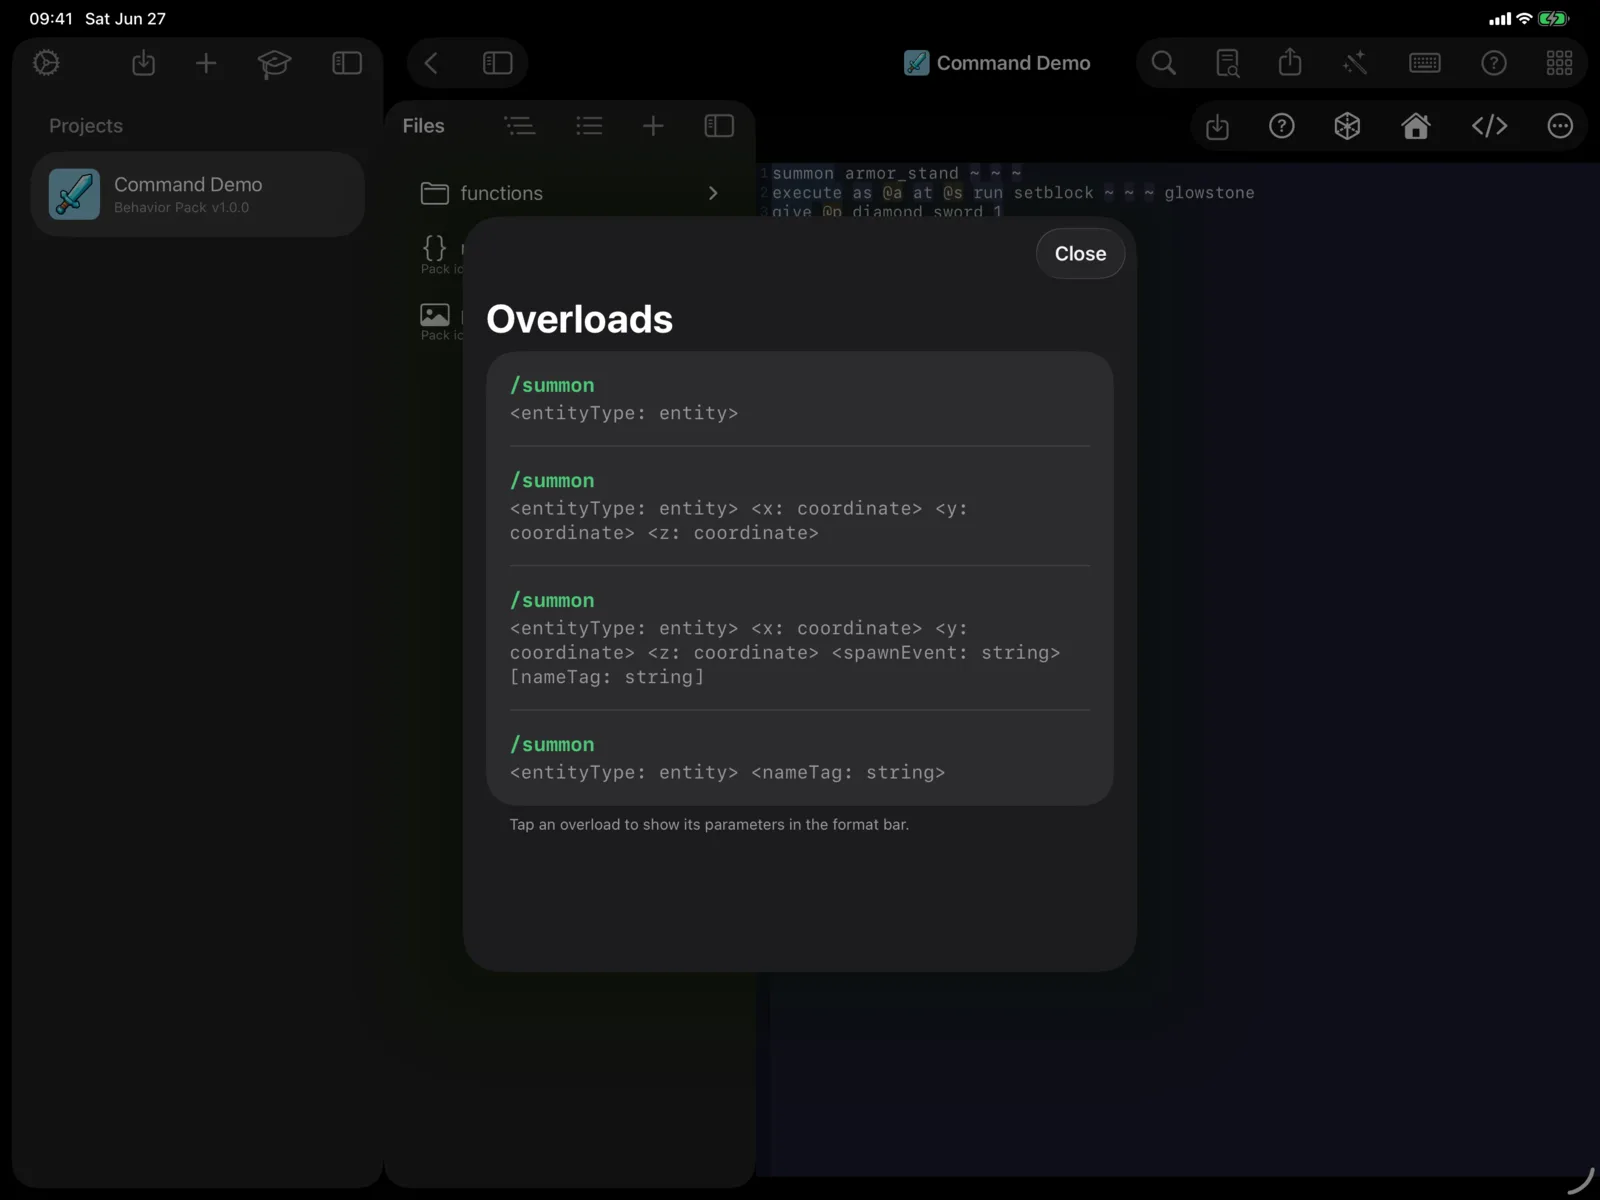Click the editor download arrow icon

pos(1217,126)
